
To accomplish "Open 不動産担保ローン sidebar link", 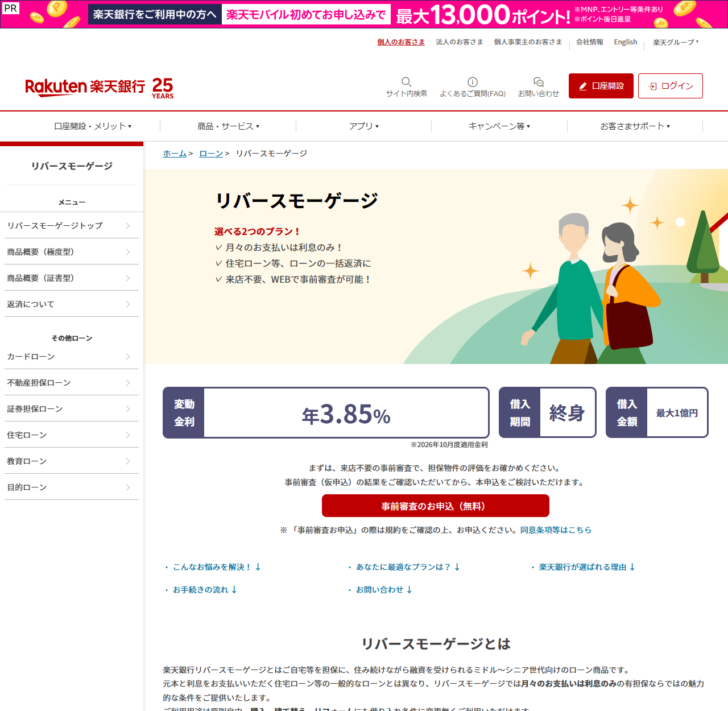I will pos(72,383).
